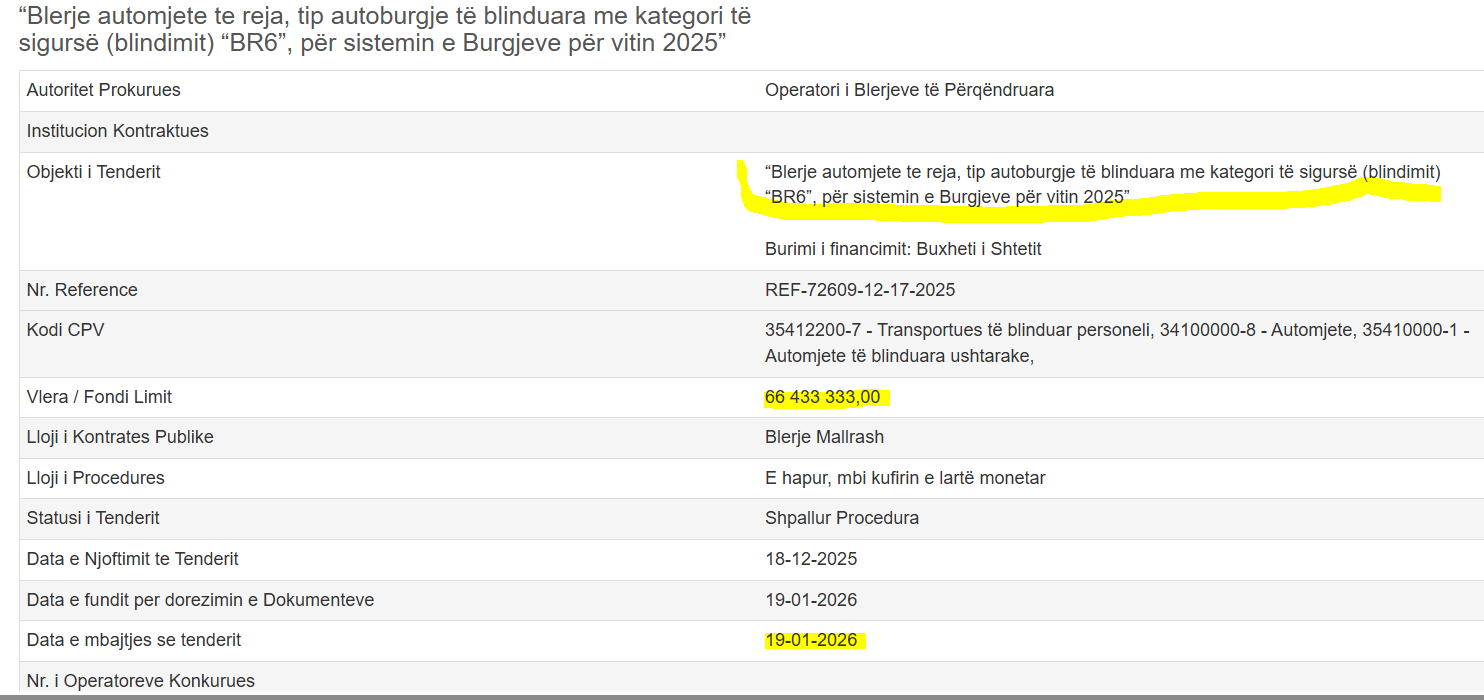Click "E hapur, mbi kufirin e lartë monetar"
This screenshot has width=1484, height=700.
point(905,478)
